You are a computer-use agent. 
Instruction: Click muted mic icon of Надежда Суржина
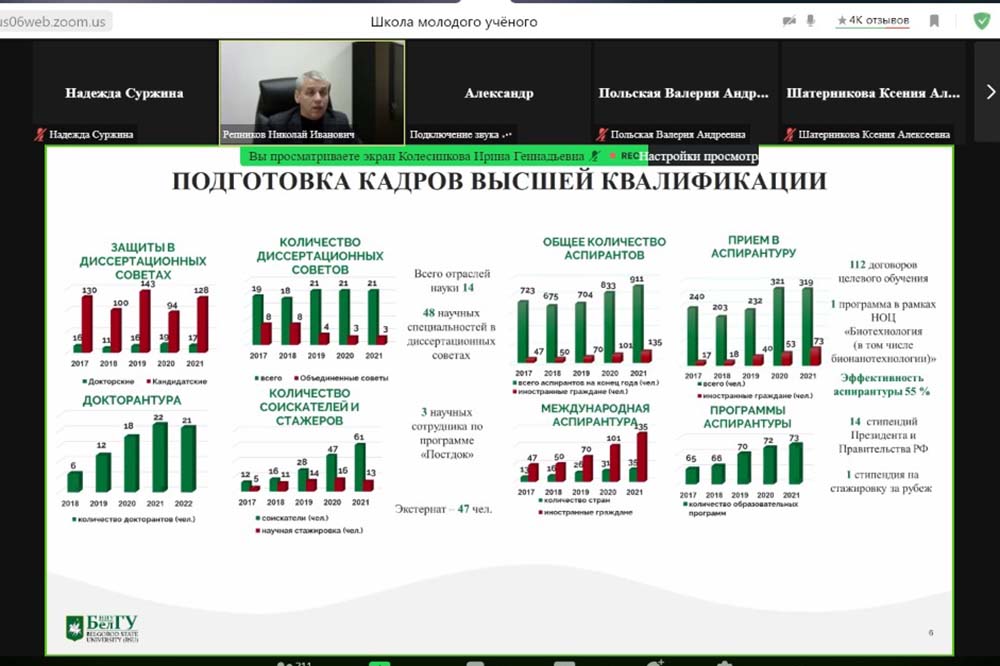[x=41, y=134]
